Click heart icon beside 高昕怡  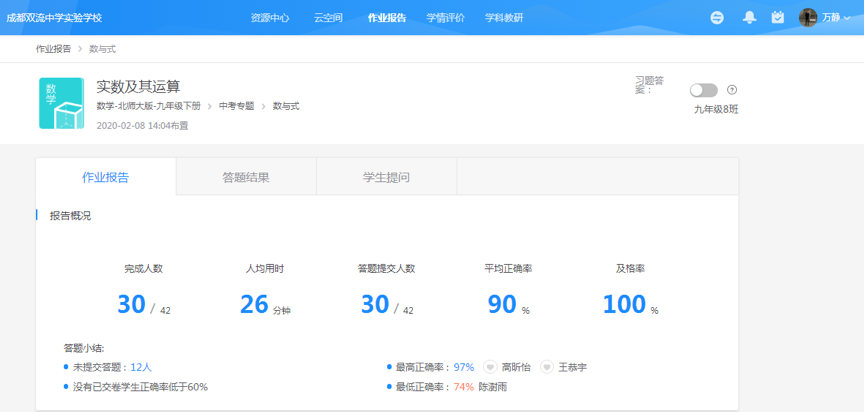point(490,367)
